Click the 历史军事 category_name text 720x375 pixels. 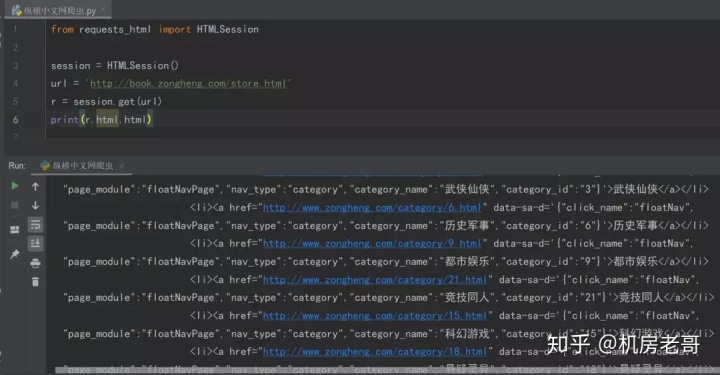(x=467, y=225)
